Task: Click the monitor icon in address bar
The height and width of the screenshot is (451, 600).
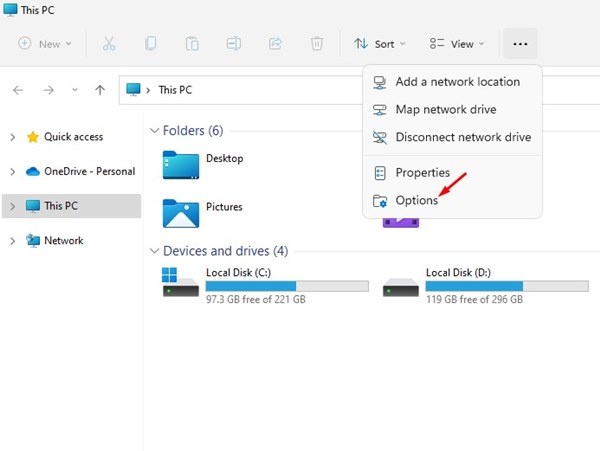Action: 133,90
